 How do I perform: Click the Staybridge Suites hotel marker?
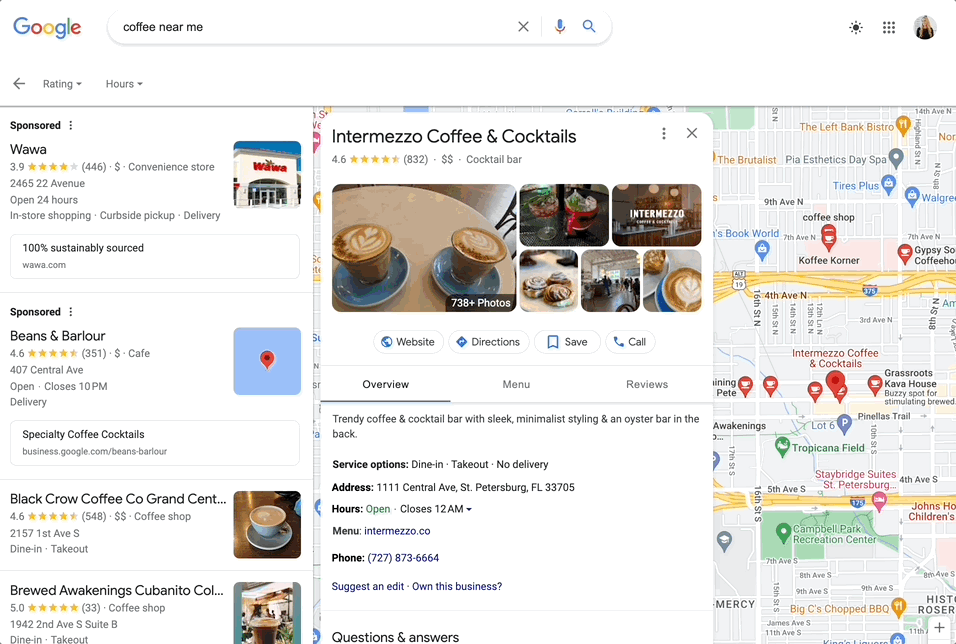coord(879,501)
